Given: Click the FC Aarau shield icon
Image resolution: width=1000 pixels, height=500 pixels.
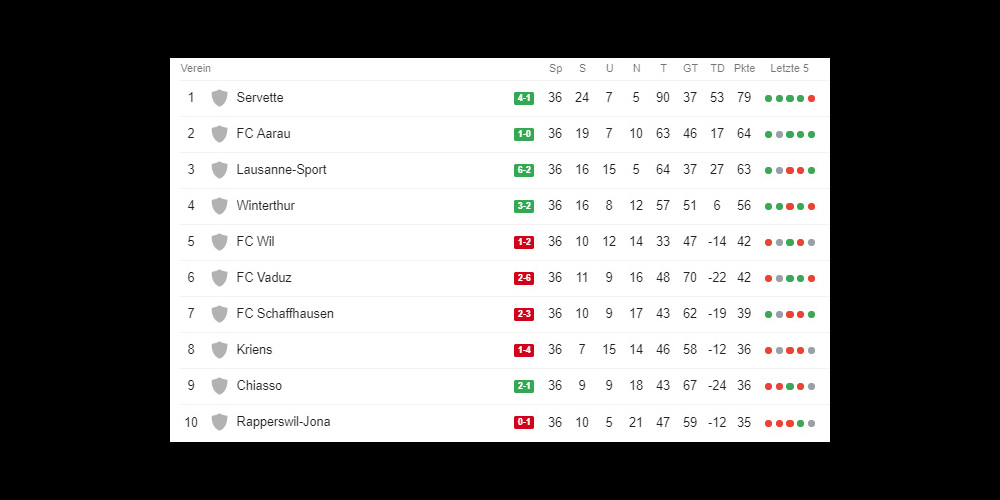Looking at the screenshot, I should click(219, 134).
